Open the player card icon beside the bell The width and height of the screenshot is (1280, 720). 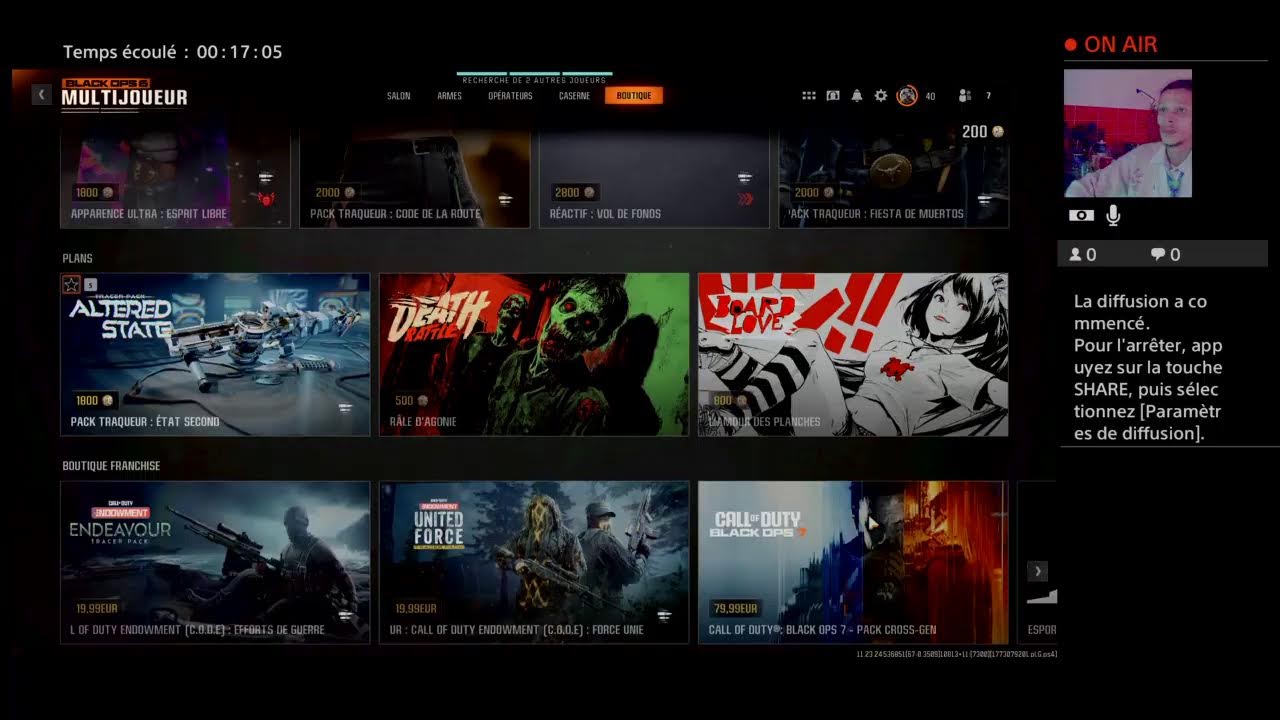point(833,96)
